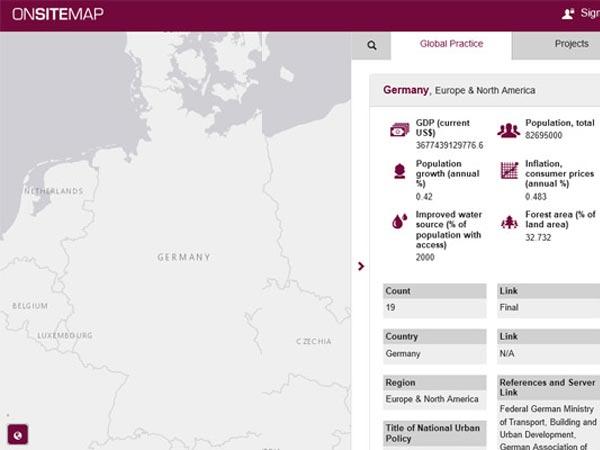Image resolution: width=600 pixels, height=450 pixels.
Task: Click the Improved water source droplet icon
Action: tap(399, 221)
